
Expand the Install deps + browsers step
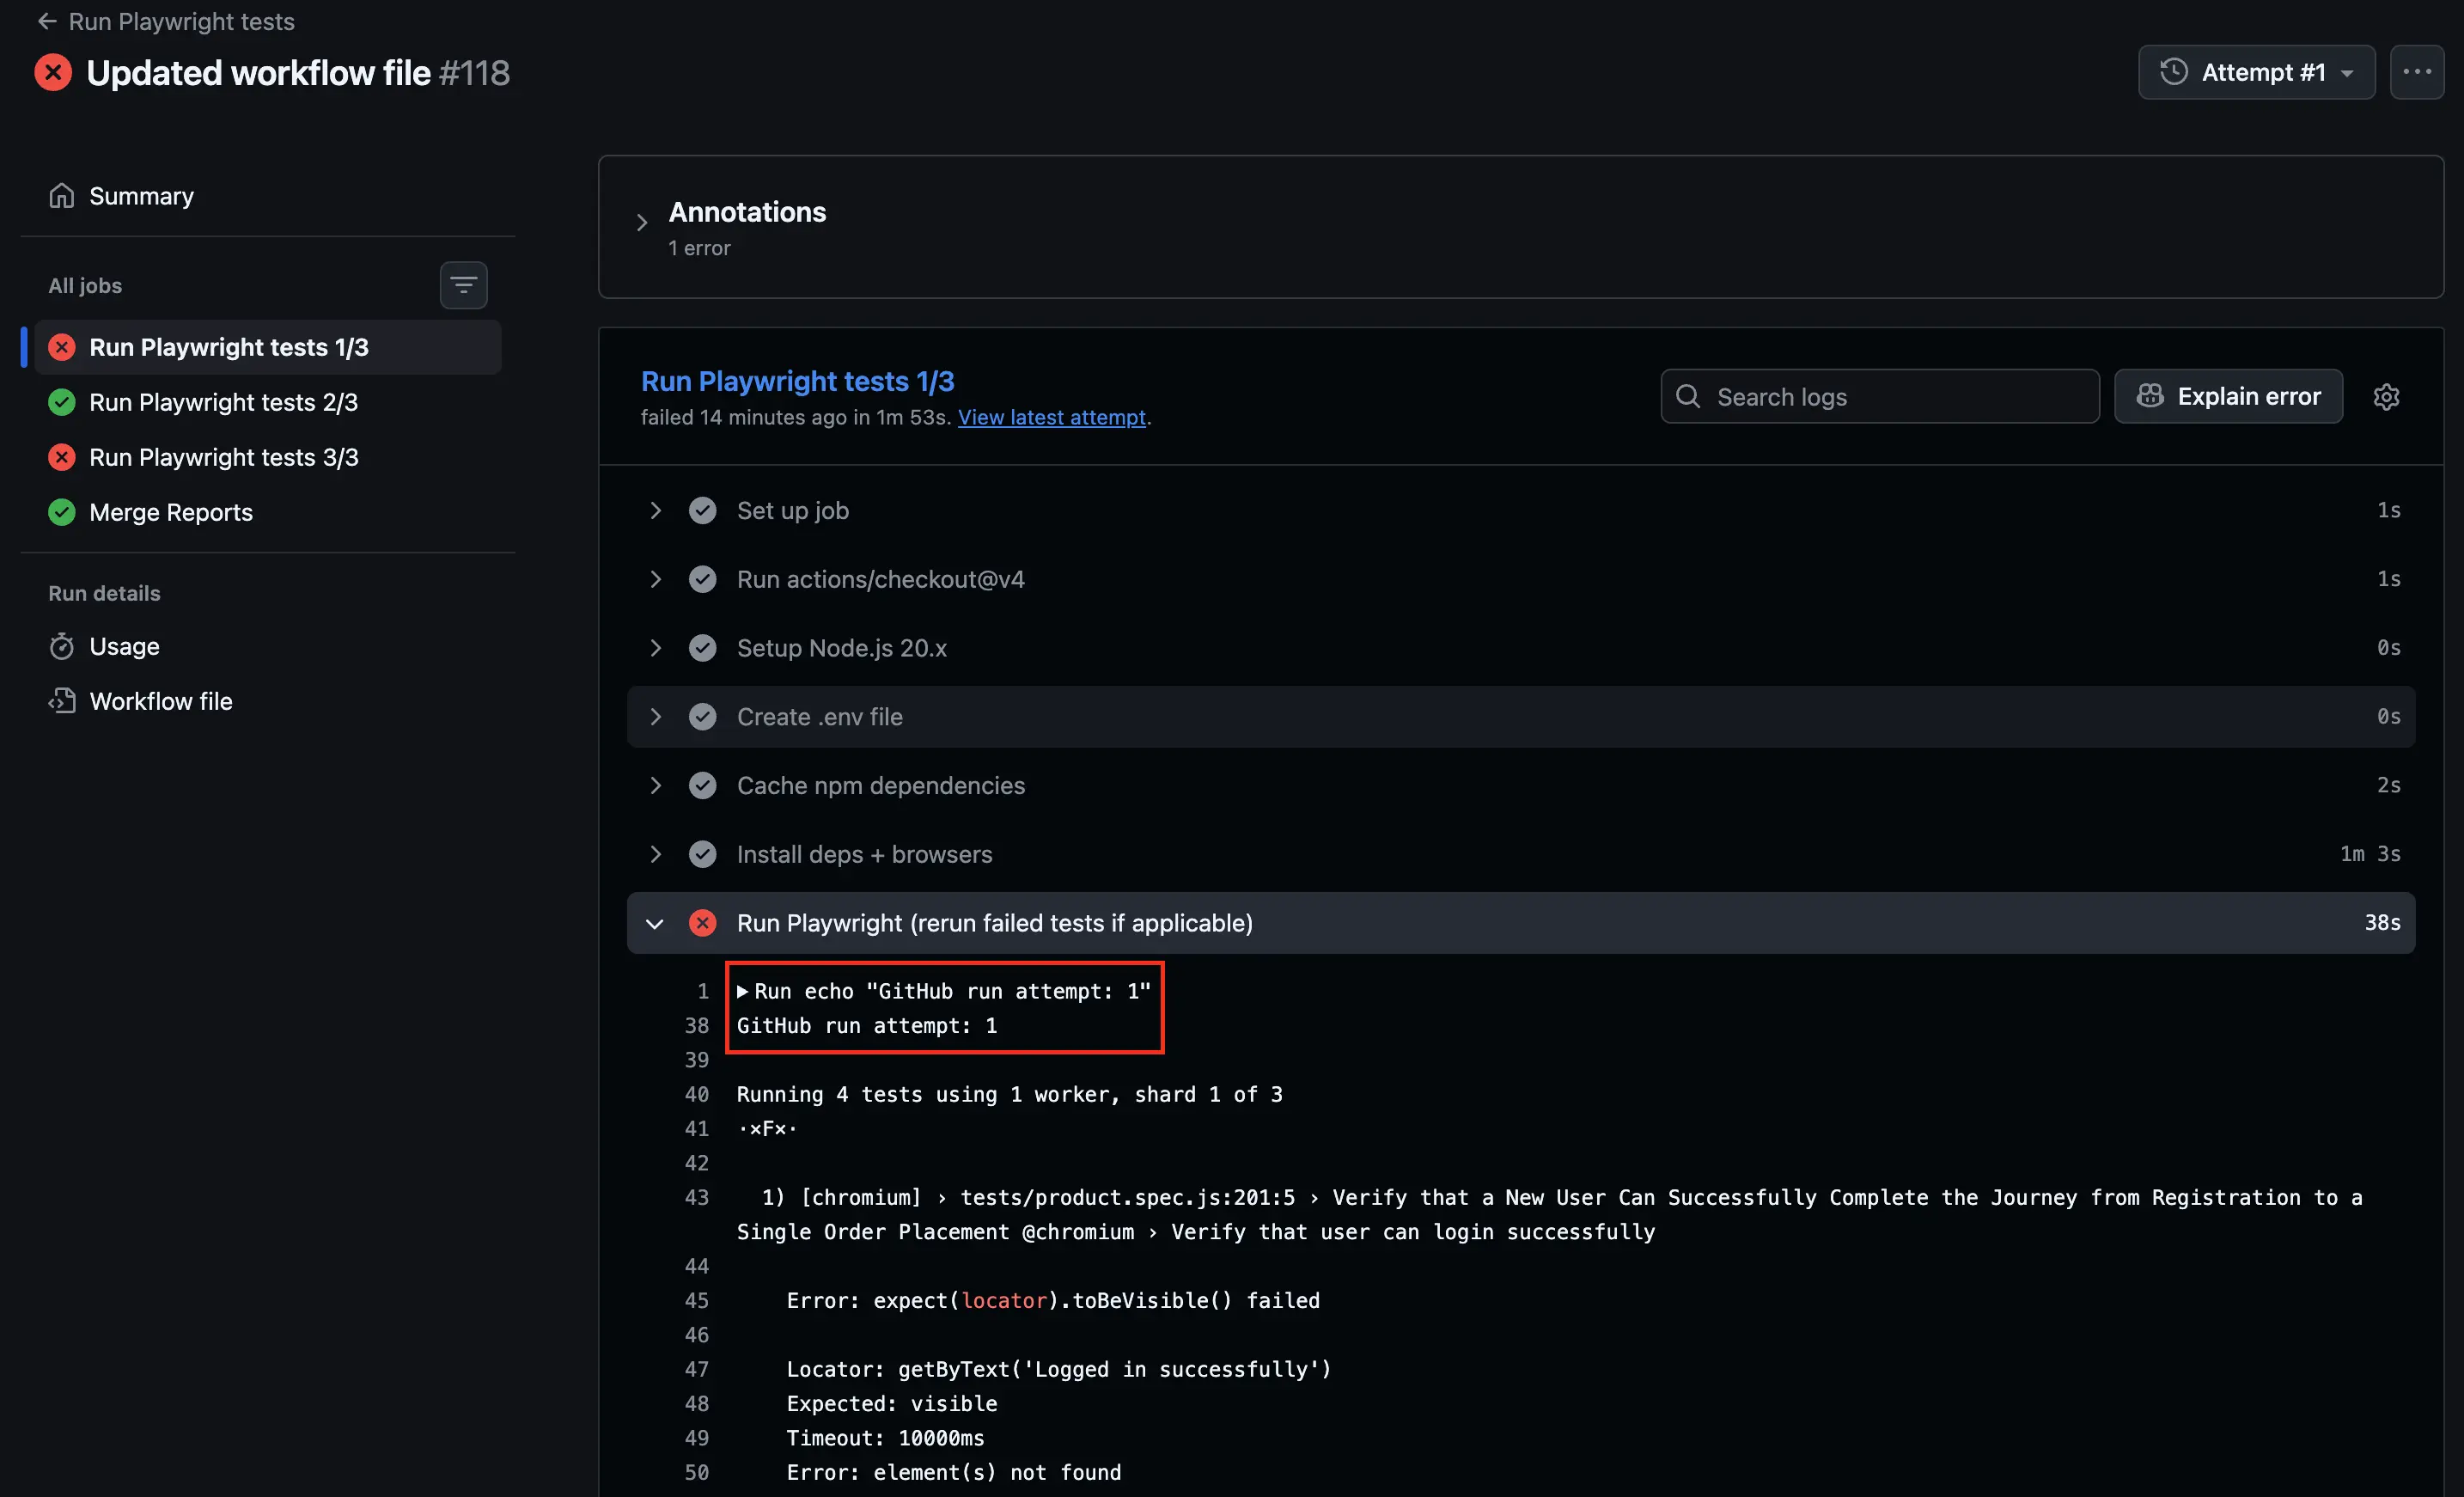[655, 854]
